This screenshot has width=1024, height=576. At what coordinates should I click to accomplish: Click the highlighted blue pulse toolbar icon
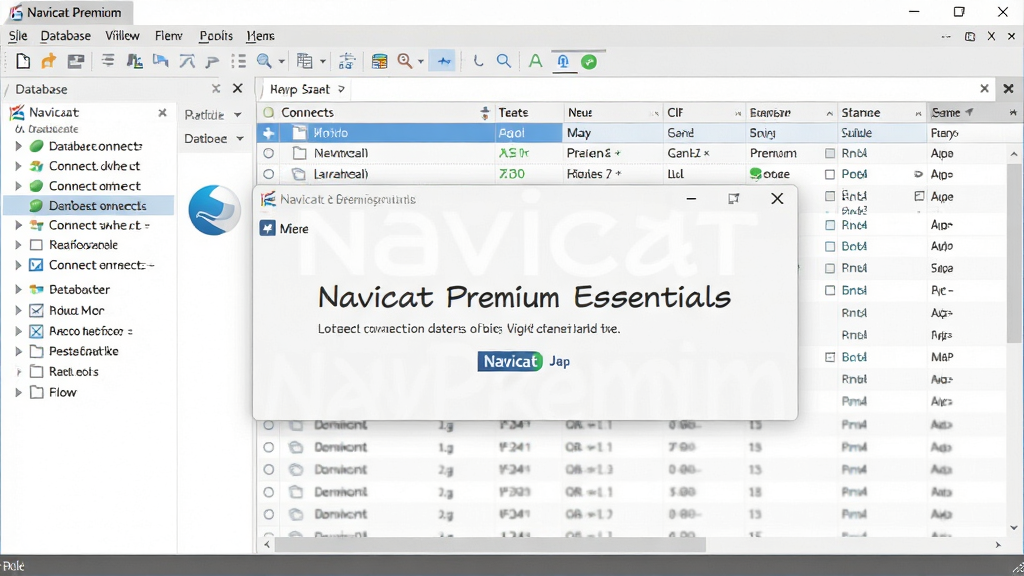tap(444, 61)
